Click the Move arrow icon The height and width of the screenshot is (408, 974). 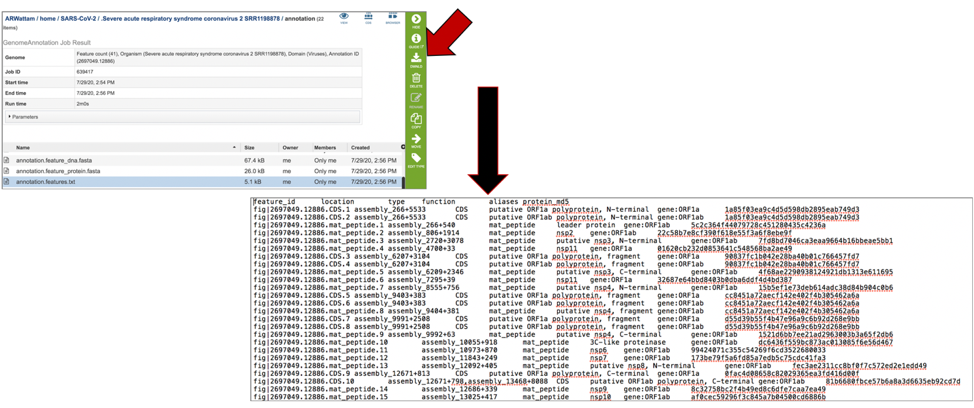(x=416, y=141)
